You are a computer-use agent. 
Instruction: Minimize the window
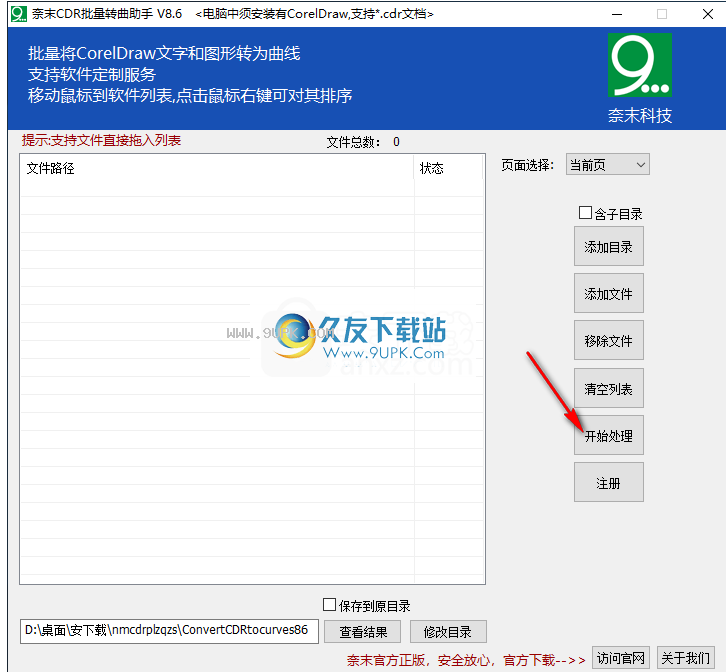click(617, 14)
